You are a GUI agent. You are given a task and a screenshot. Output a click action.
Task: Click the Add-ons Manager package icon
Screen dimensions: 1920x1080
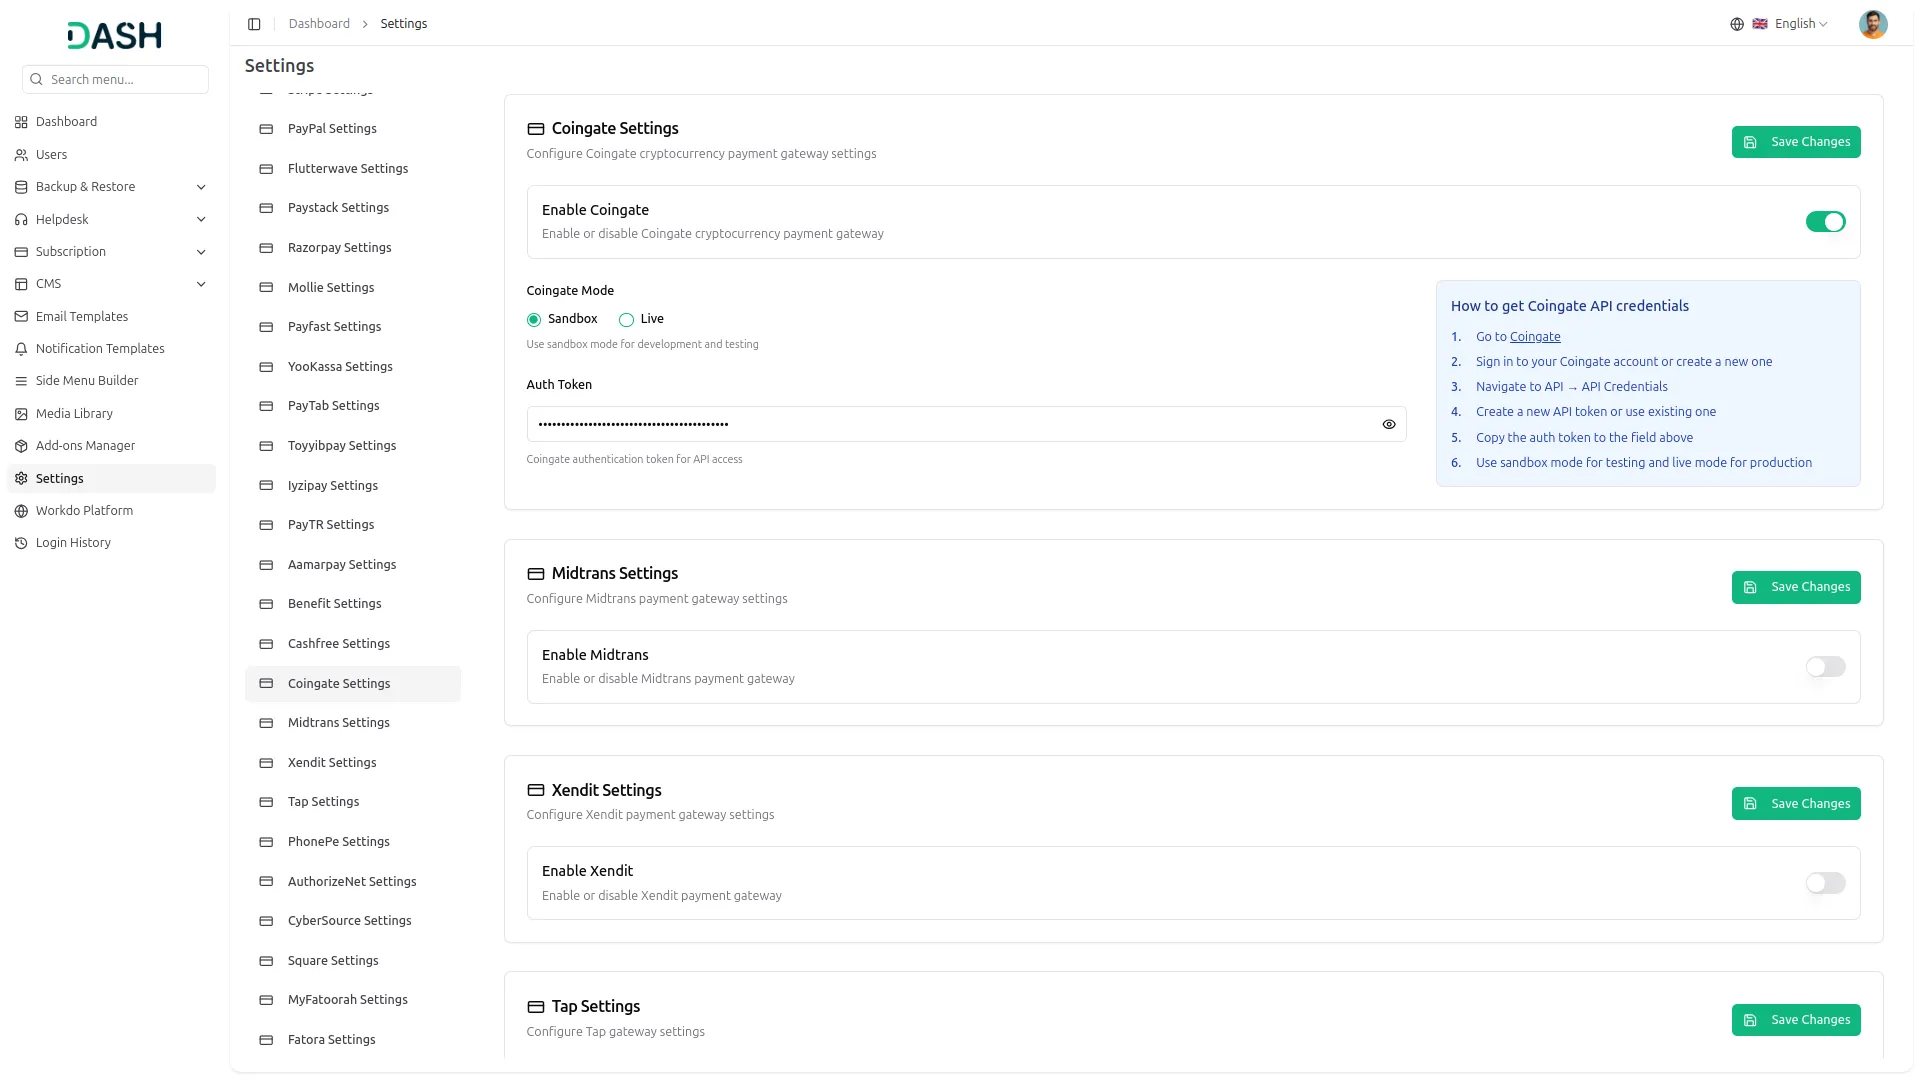21,446
